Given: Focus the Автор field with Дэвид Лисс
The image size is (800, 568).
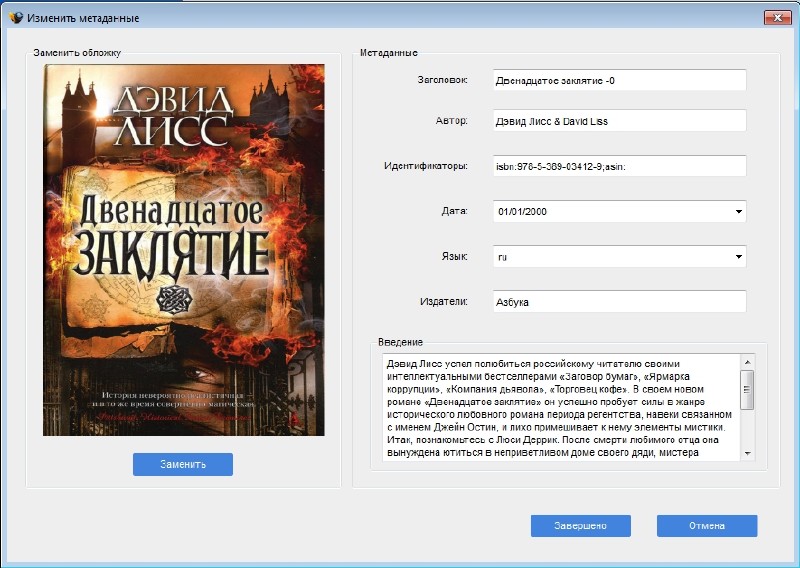Looking at the screenshot, I should 619,121.
